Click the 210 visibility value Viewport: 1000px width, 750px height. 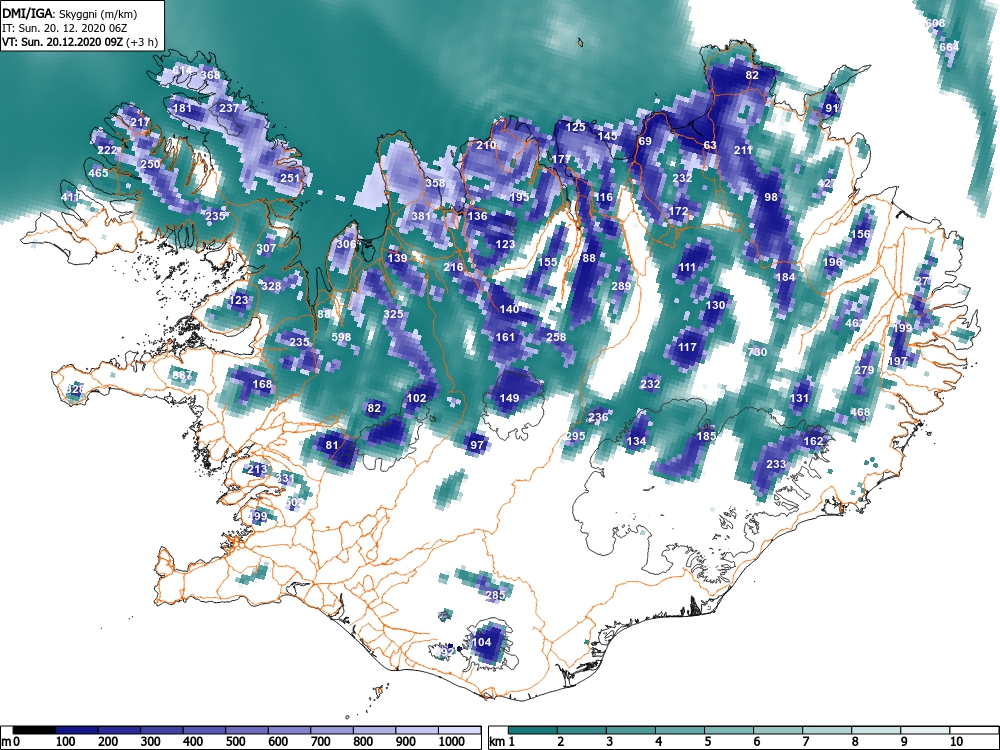click(x=486, y=145)
